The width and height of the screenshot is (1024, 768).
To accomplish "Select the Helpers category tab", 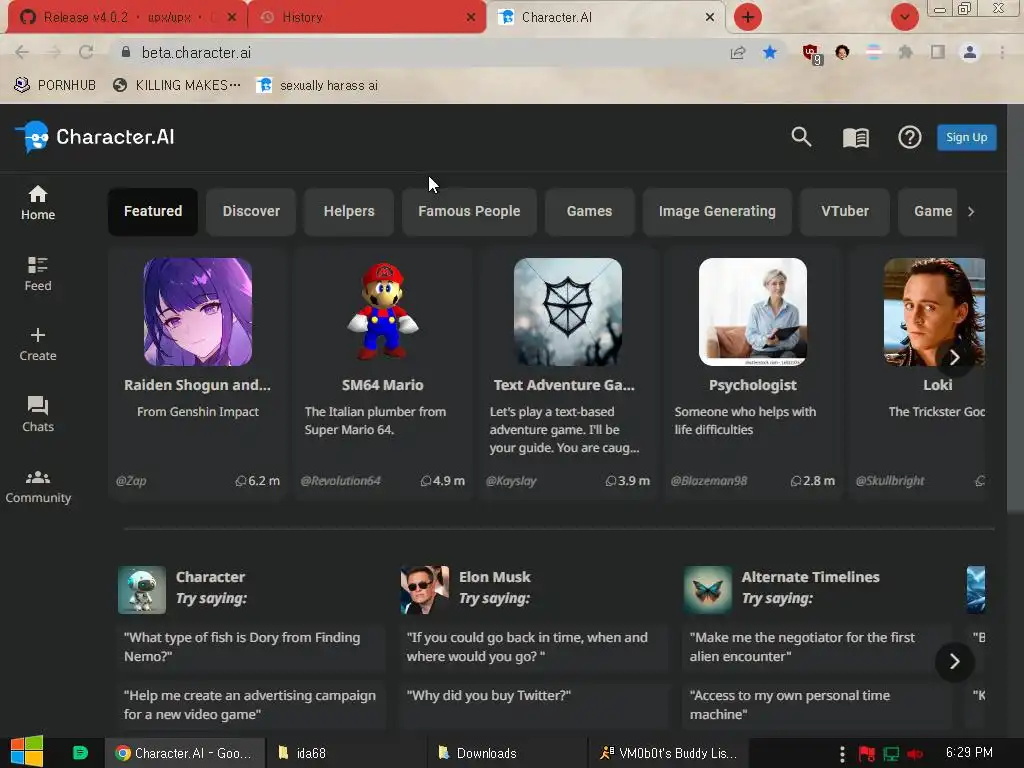I will [349, 212].
